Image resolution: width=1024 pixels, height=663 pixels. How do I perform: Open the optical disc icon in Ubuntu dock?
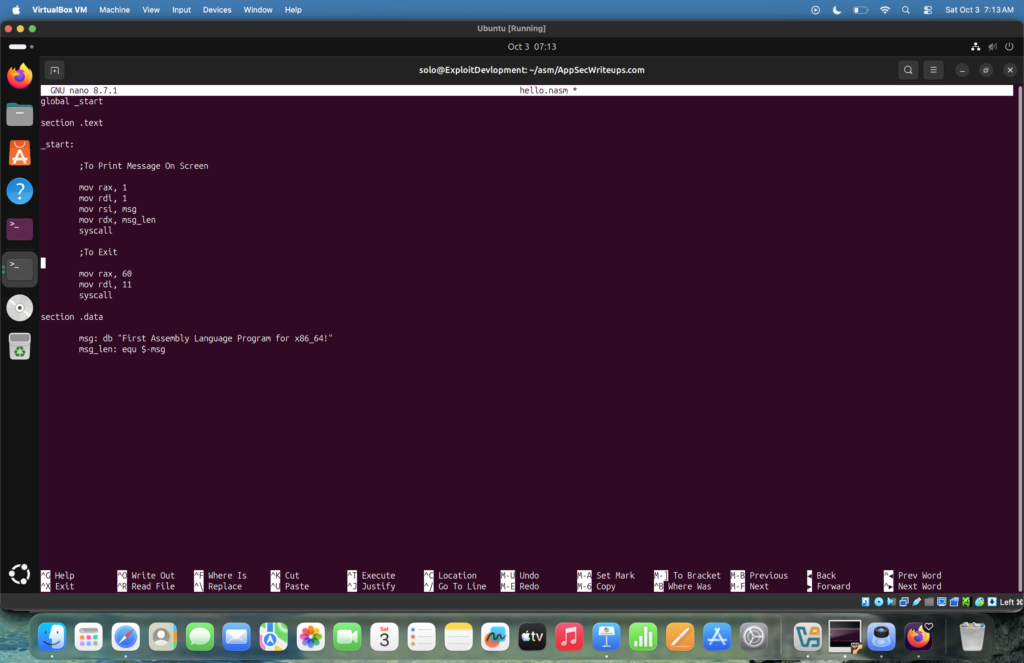tap(20, 308)
